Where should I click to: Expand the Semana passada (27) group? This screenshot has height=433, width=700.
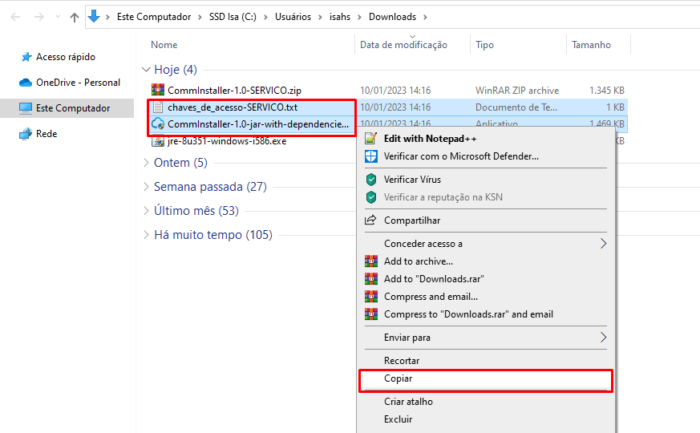click(x=147, y=186)
